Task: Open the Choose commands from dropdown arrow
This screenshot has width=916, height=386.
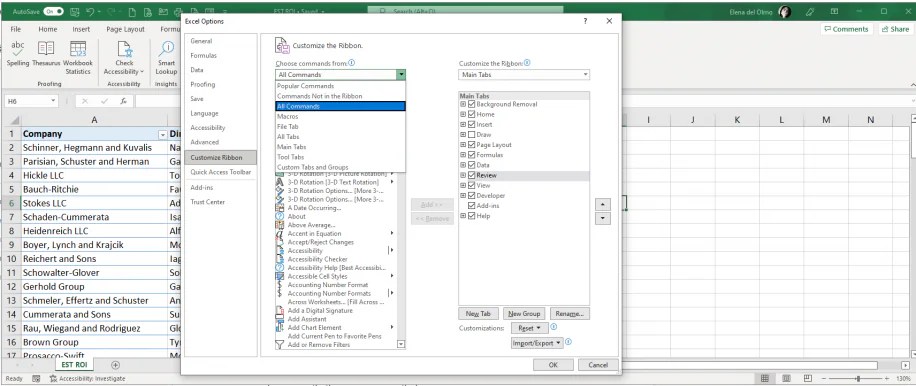Action: pyautogui.click(x=401, y=75)
